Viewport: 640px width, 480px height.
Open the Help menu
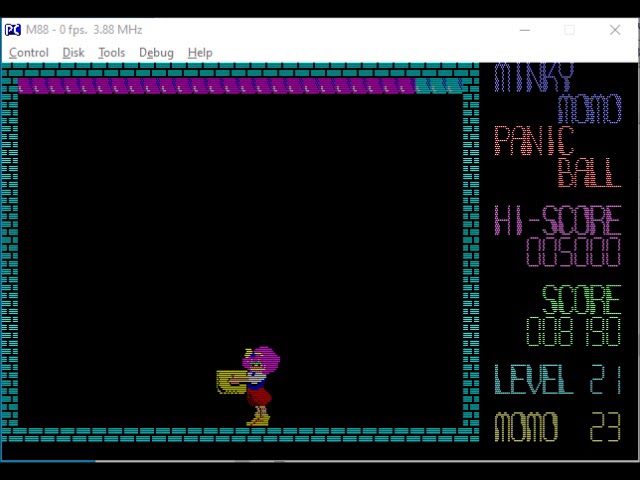point(200,53)
